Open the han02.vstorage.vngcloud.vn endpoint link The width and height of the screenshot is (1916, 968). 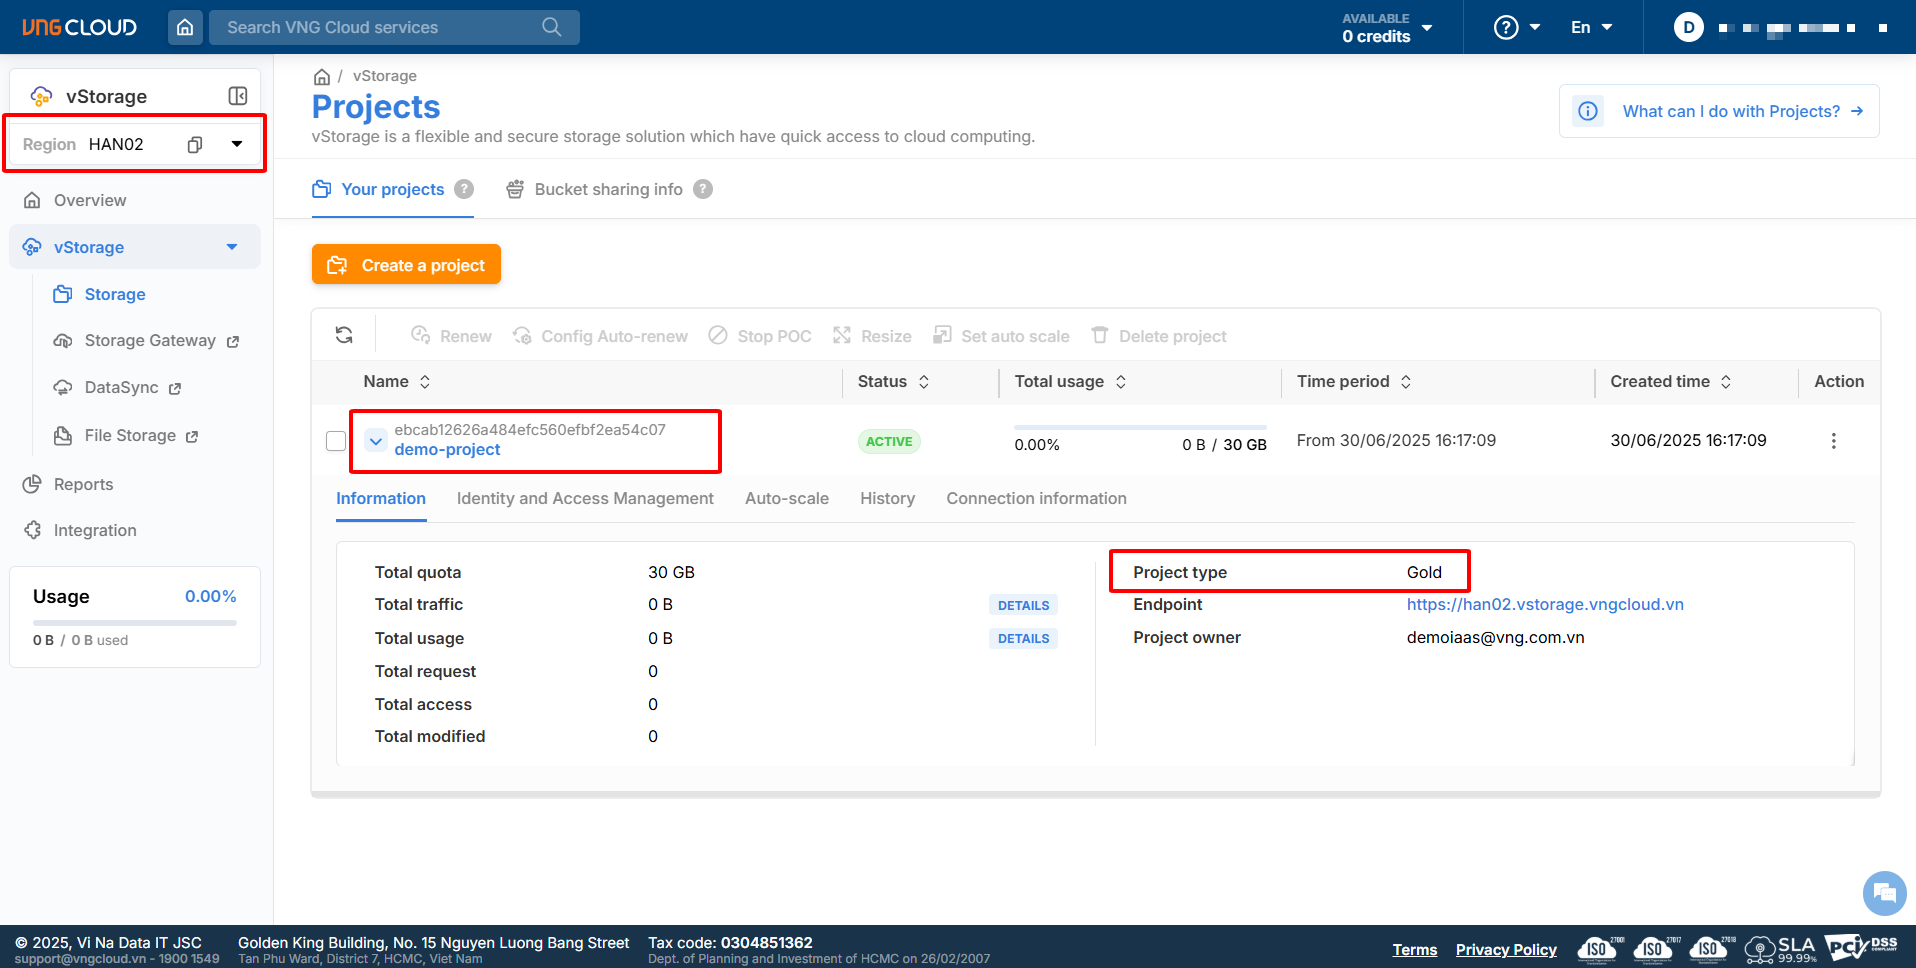click(1544, 604)
